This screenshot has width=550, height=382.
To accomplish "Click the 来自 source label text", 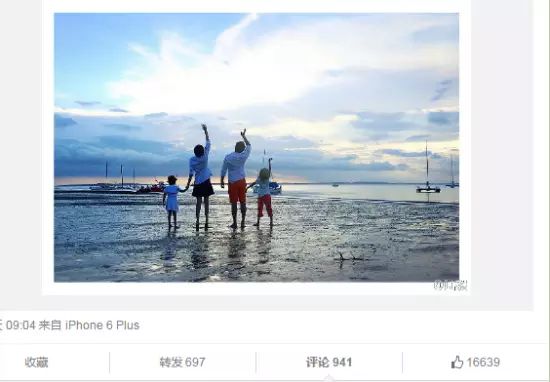I will click(50, 325).
